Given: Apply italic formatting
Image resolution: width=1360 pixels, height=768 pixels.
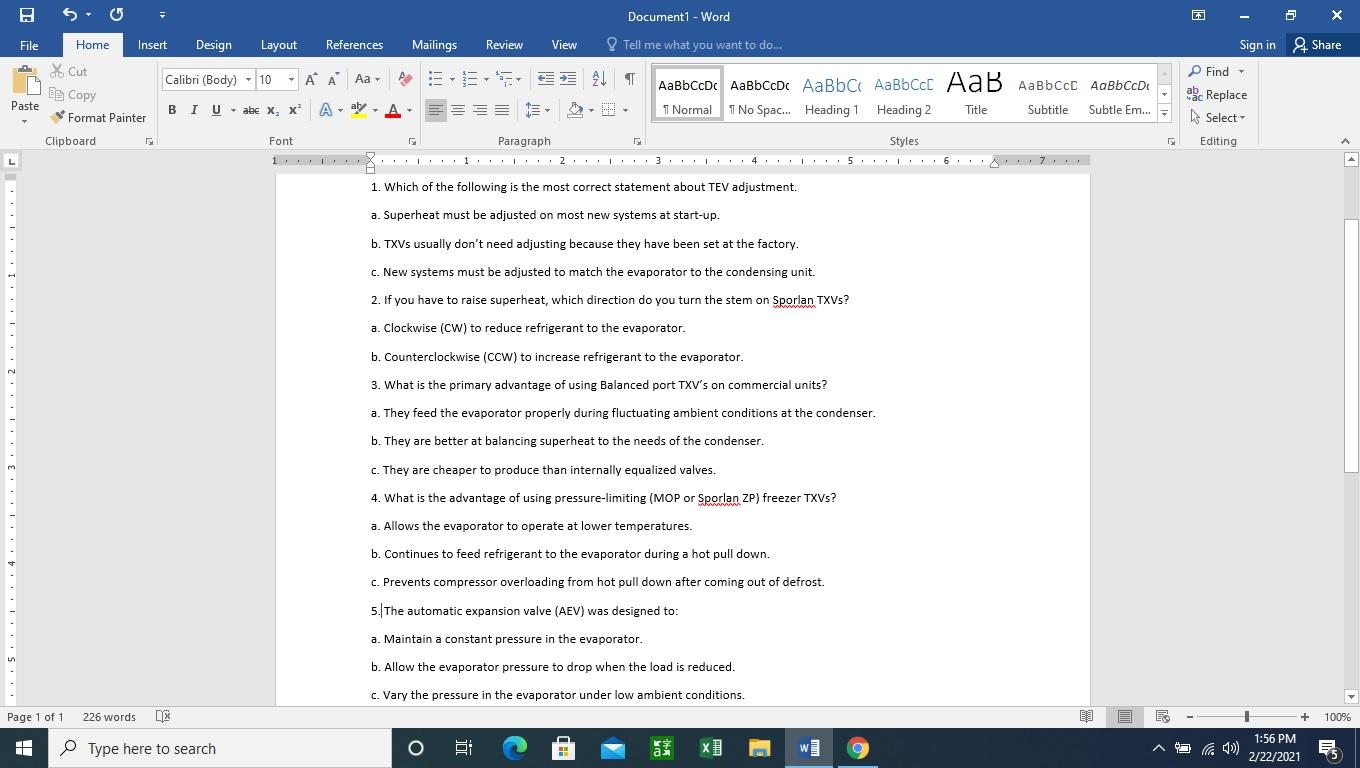Looking at the screenshot, I should pos(193,110).
